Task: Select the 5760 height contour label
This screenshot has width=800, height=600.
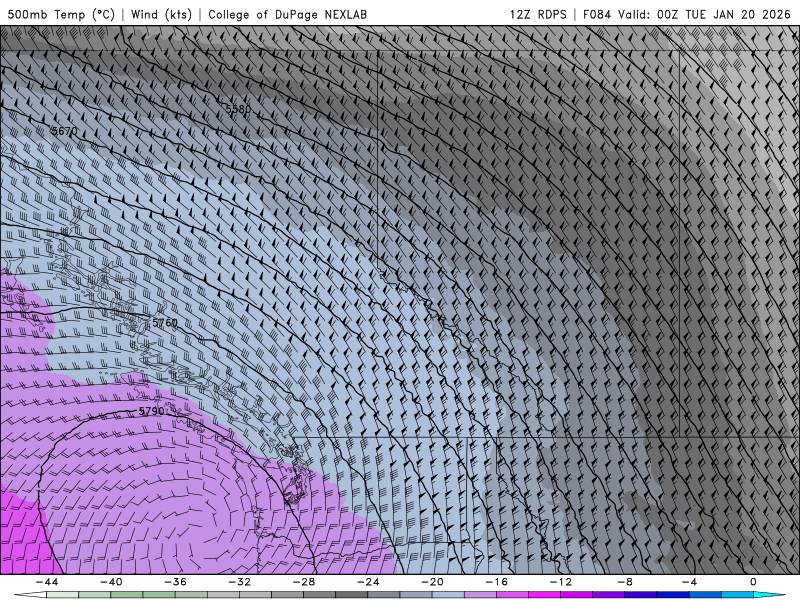Action: point(165,323)
